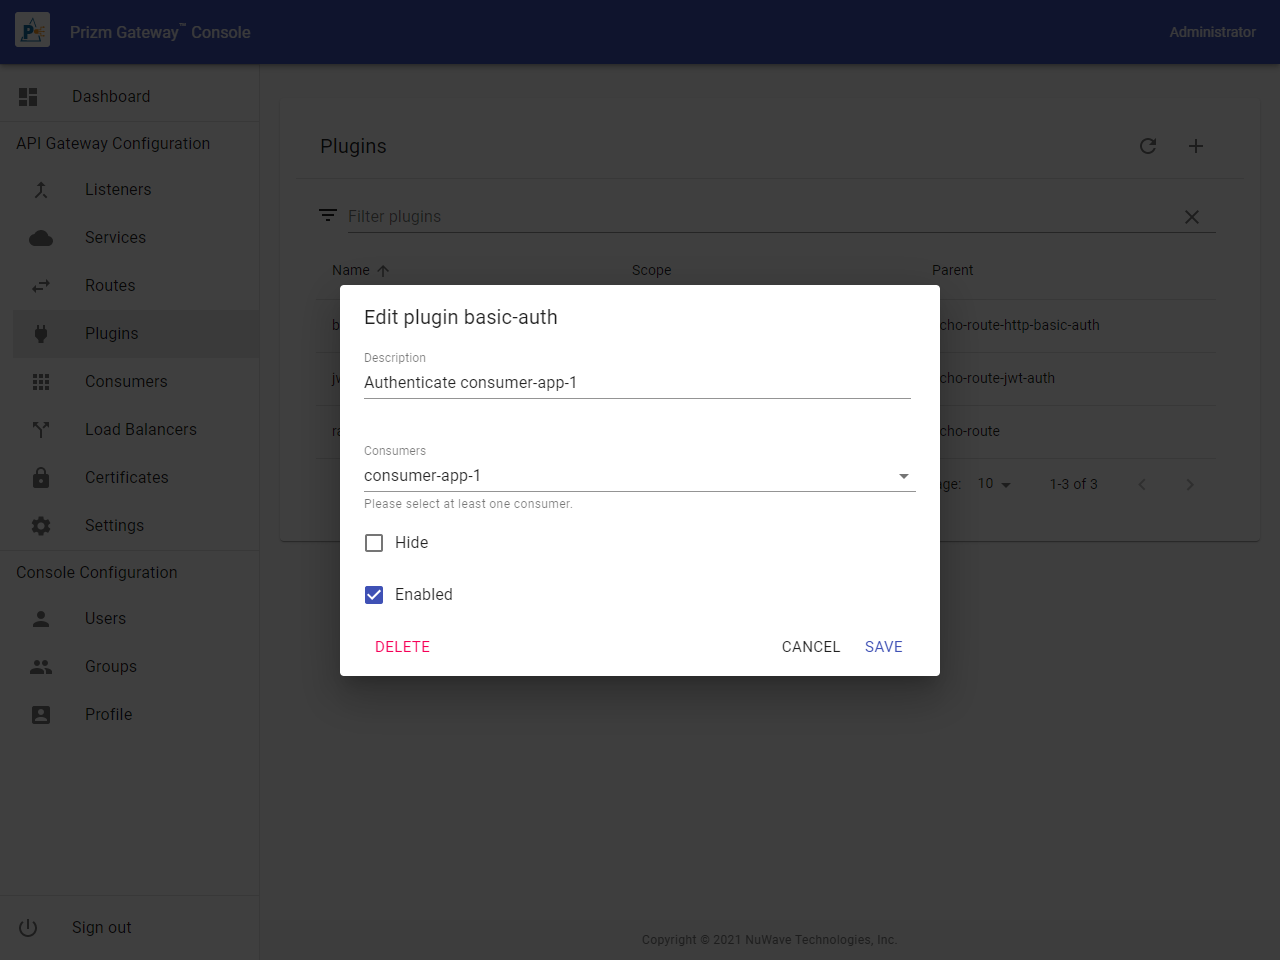The width and height of the screenshot is (1280, 960).
Task: Click the Dashboard grid icon
Action: tap(28, 97)
